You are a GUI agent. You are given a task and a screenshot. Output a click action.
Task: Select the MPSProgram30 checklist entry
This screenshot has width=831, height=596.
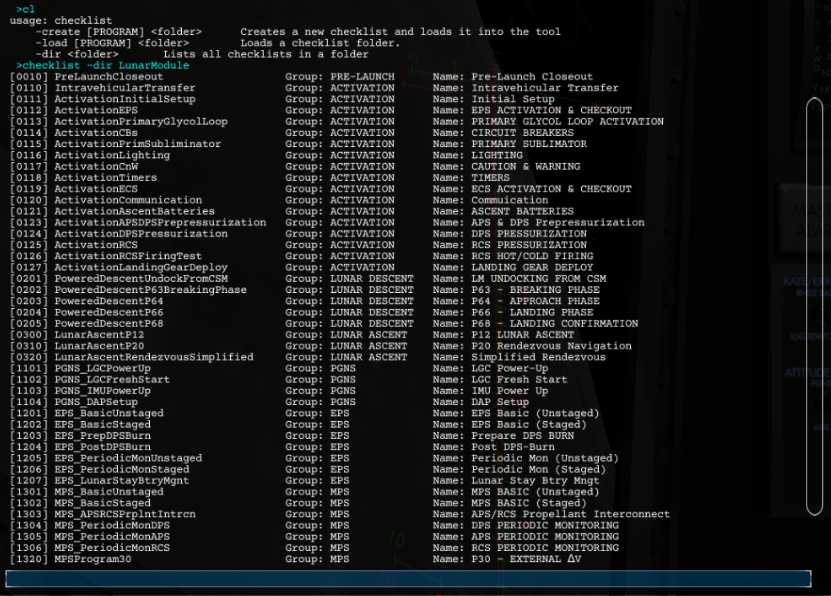93,559
